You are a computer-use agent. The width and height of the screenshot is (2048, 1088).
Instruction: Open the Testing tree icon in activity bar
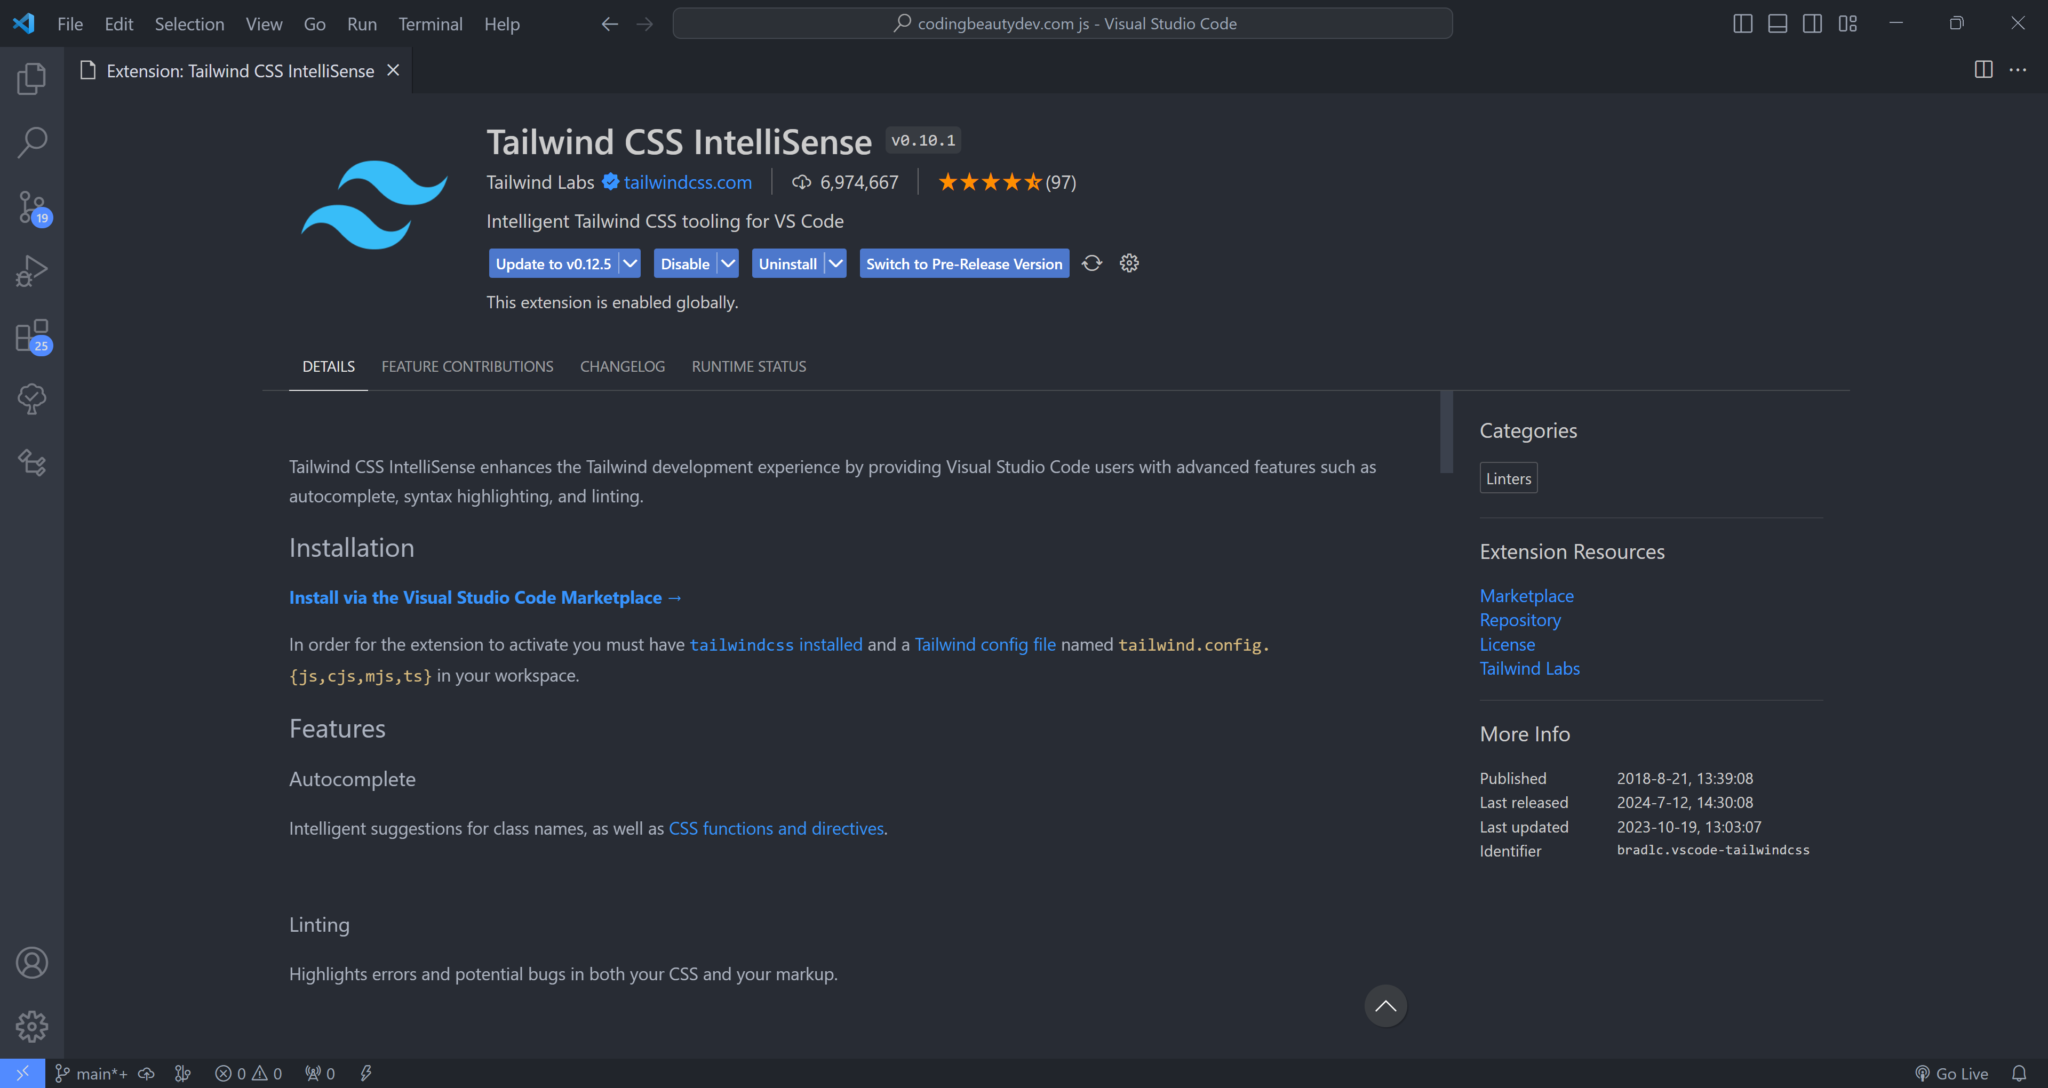32,399
